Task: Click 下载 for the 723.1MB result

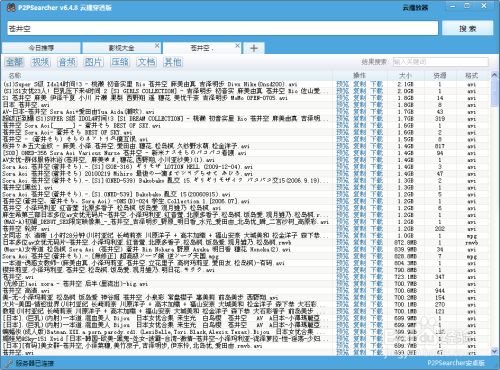Action: (x=377, y=277)
